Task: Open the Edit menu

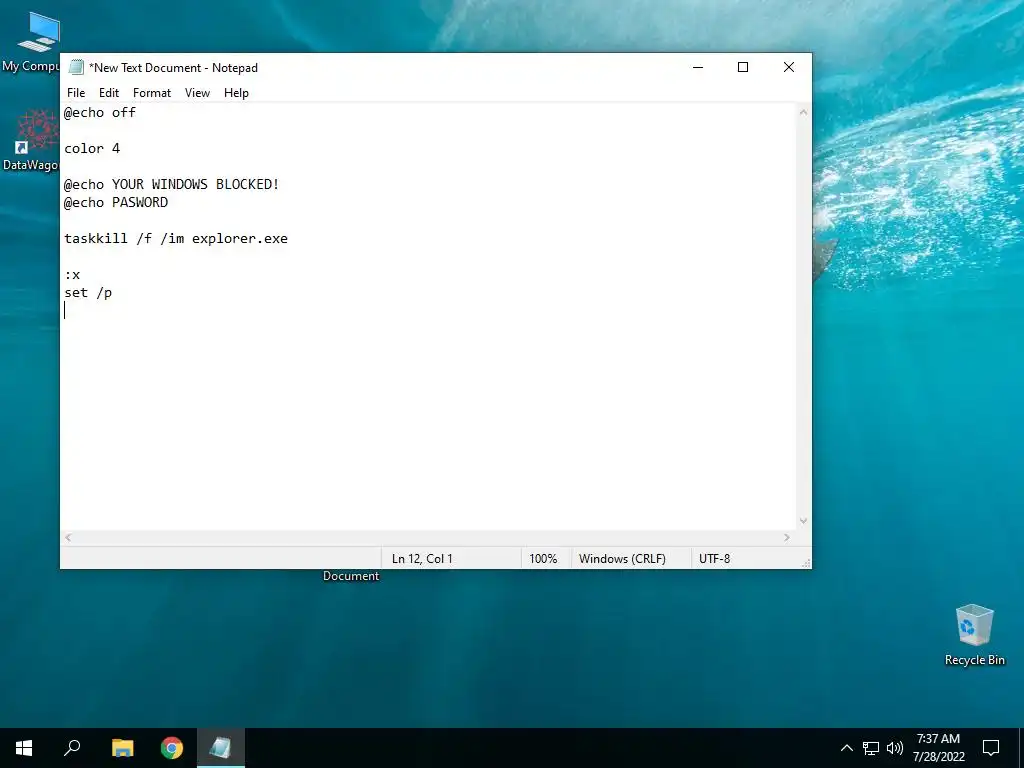Action: (108, 93)
